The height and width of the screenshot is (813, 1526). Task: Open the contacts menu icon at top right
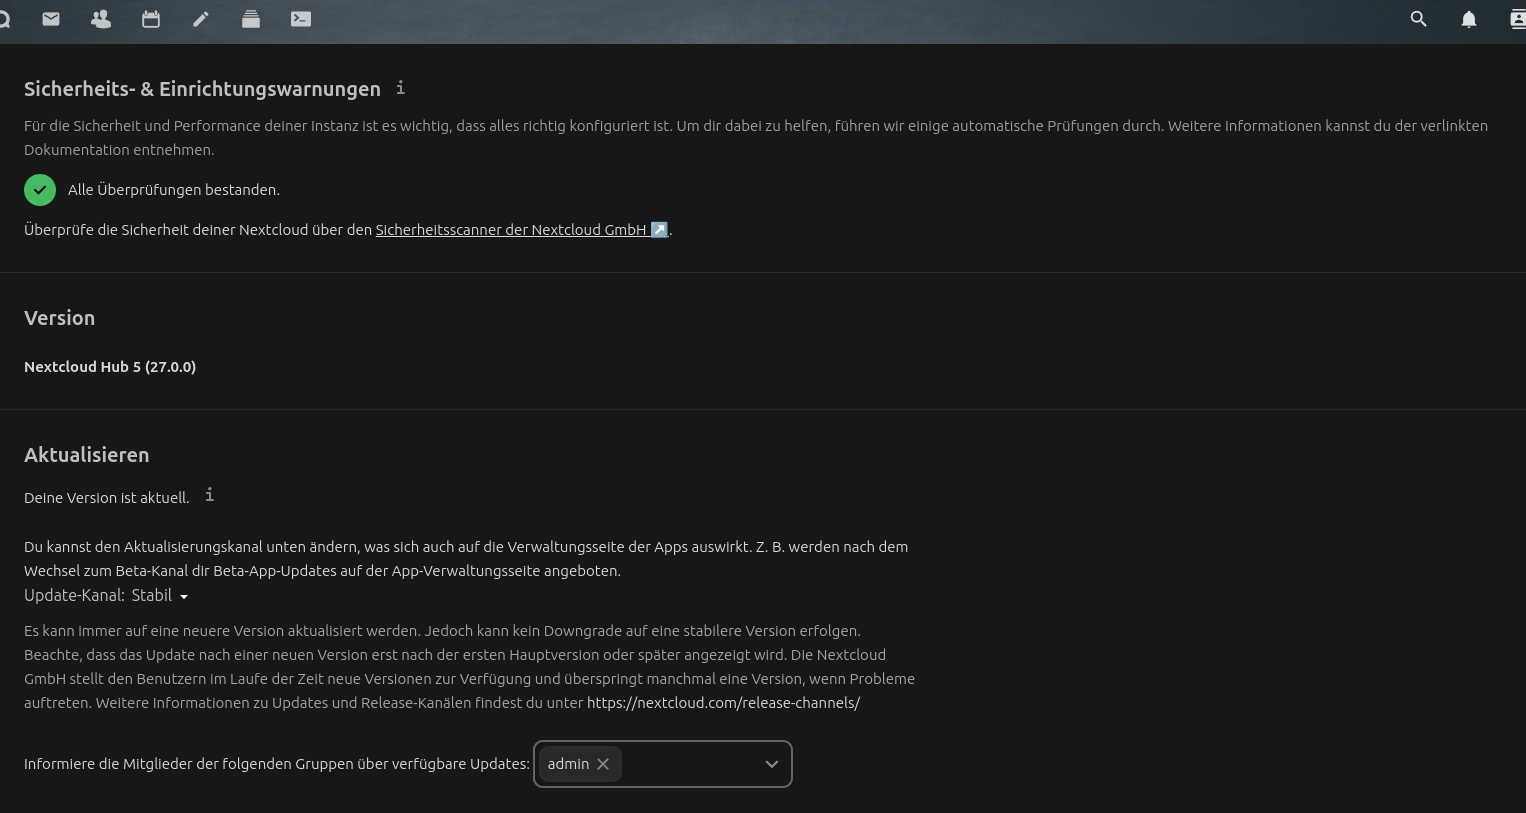(x=1518, y=19)
